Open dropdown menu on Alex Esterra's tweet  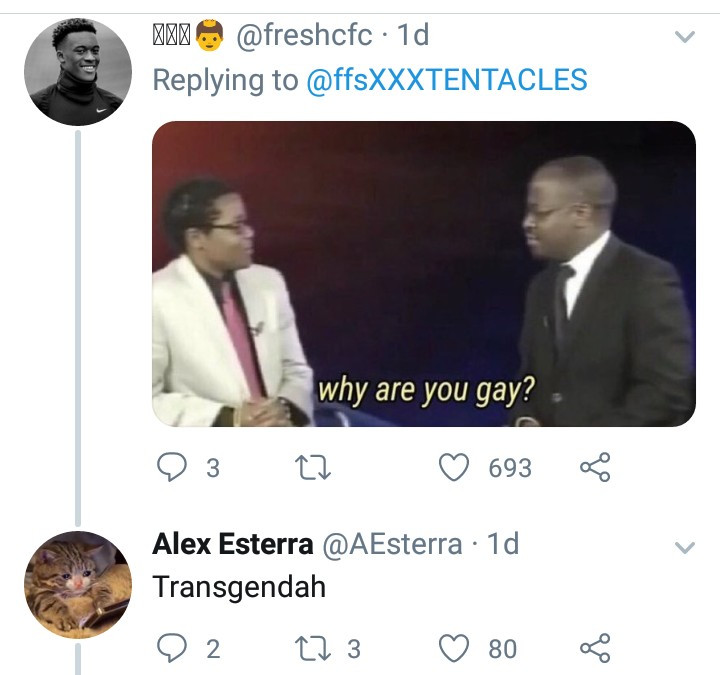pos(685,547)
